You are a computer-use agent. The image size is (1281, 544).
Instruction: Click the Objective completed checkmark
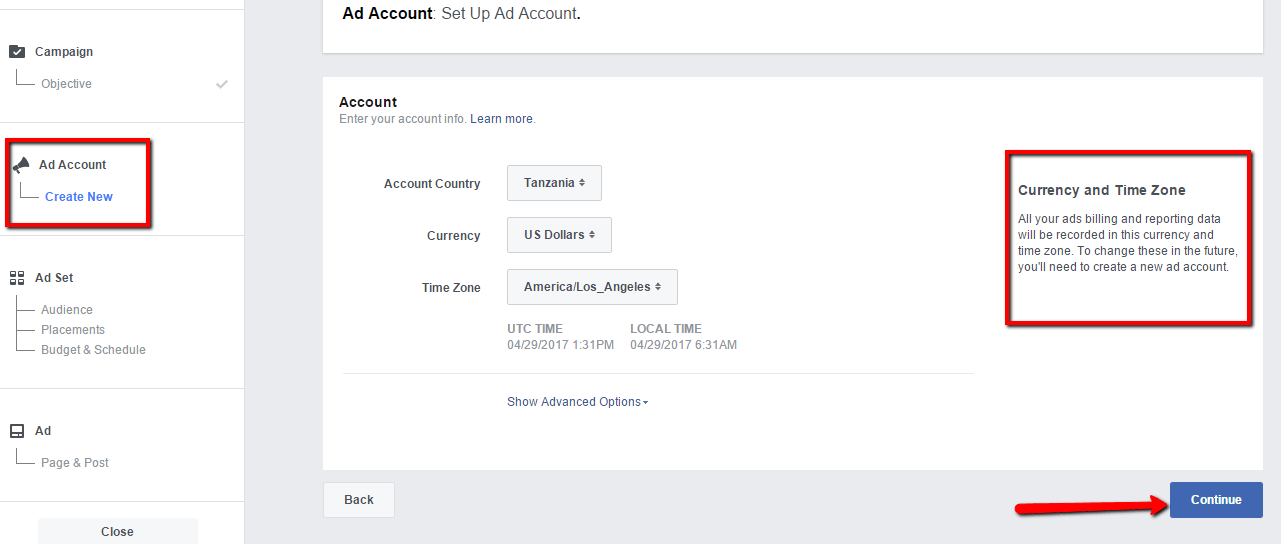click(x=222, y=84)
